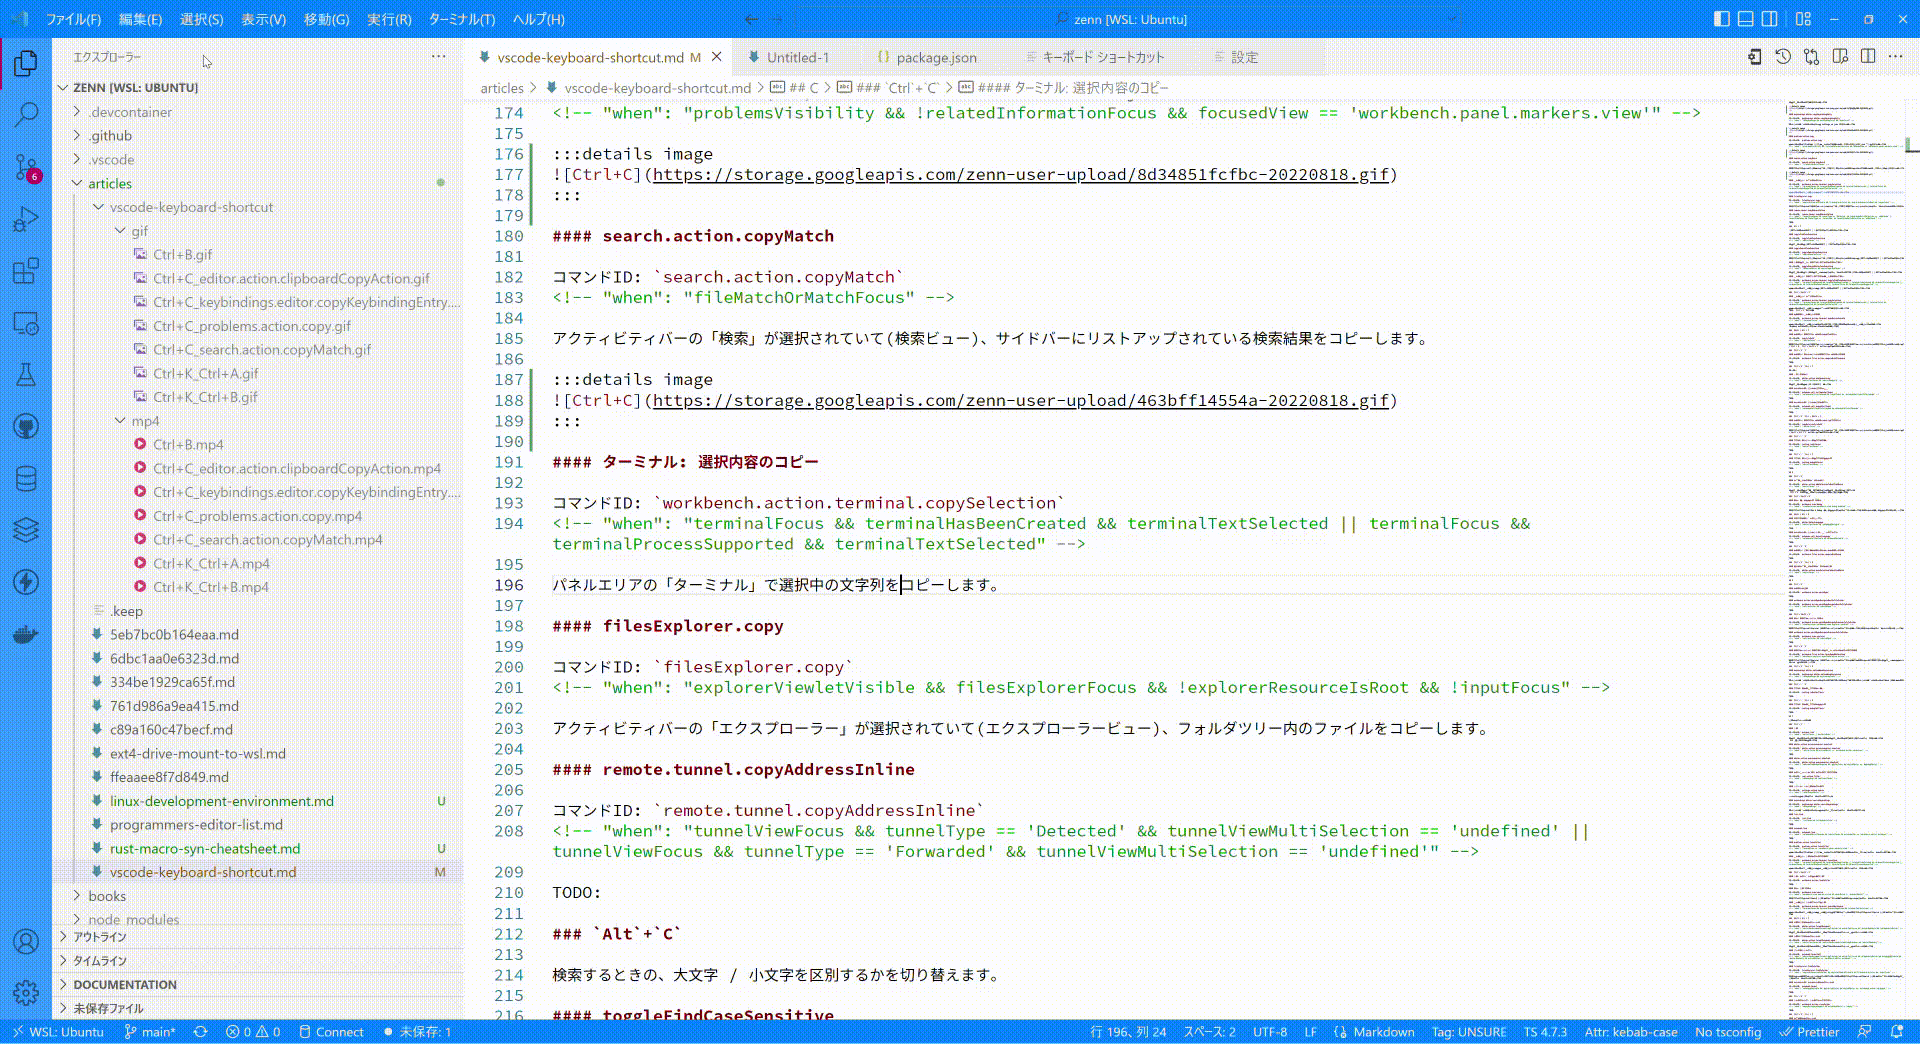Open Explorer views and more actions ellipsis
This screenshot has width=1920, height=1044.
(x=438, y=57)
